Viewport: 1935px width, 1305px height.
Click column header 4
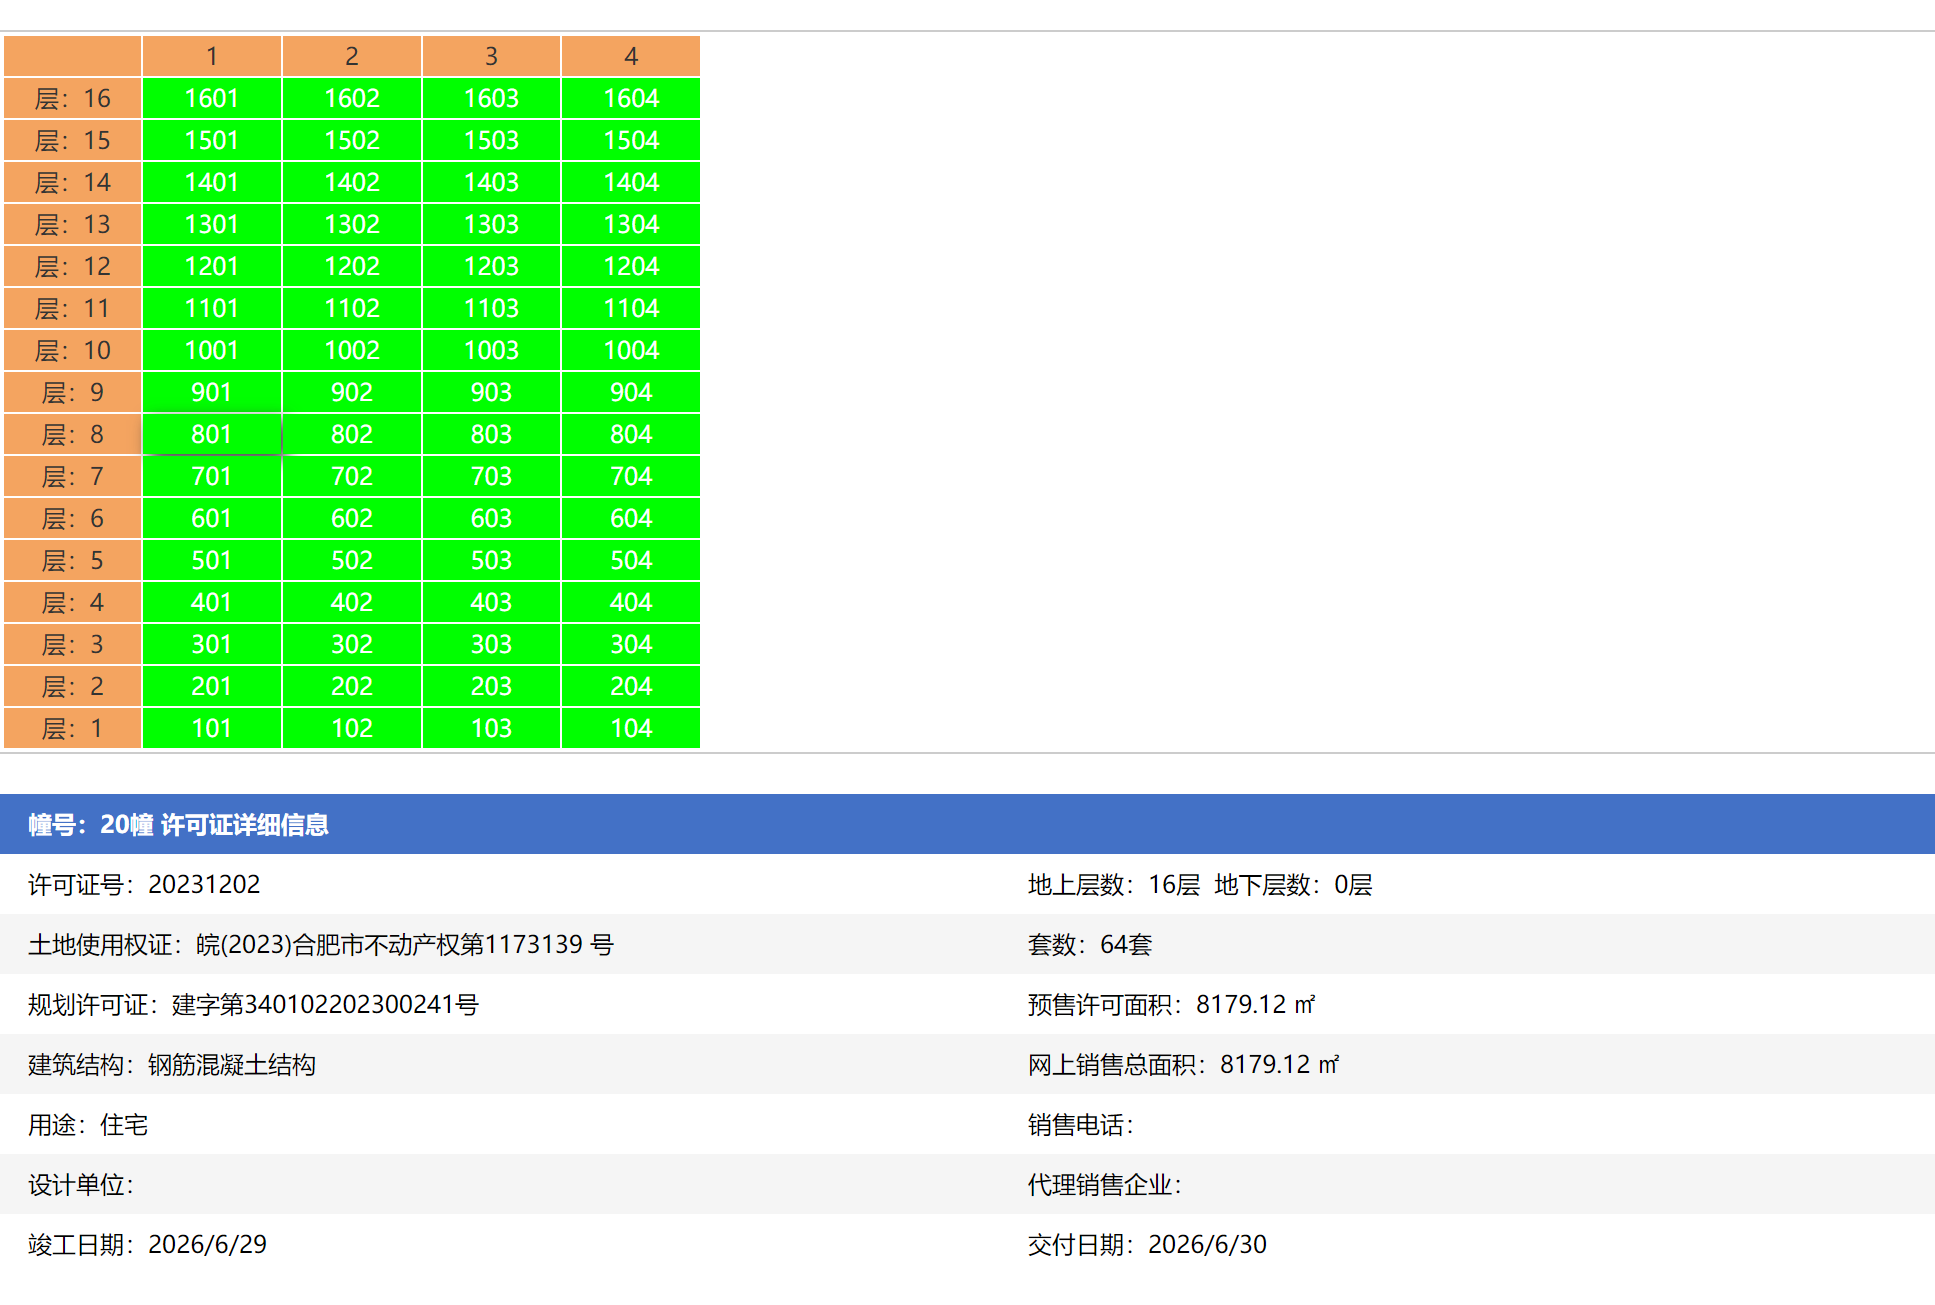pyautogui.click(x=631, y=56)
